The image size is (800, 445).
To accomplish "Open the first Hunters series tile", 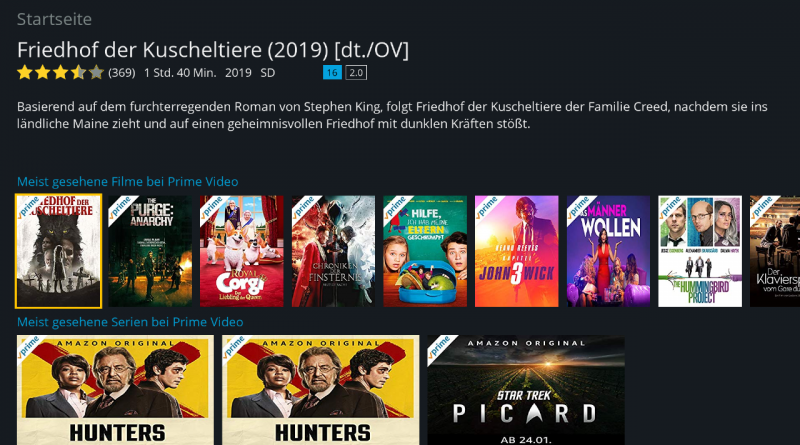I will (115, 390).
